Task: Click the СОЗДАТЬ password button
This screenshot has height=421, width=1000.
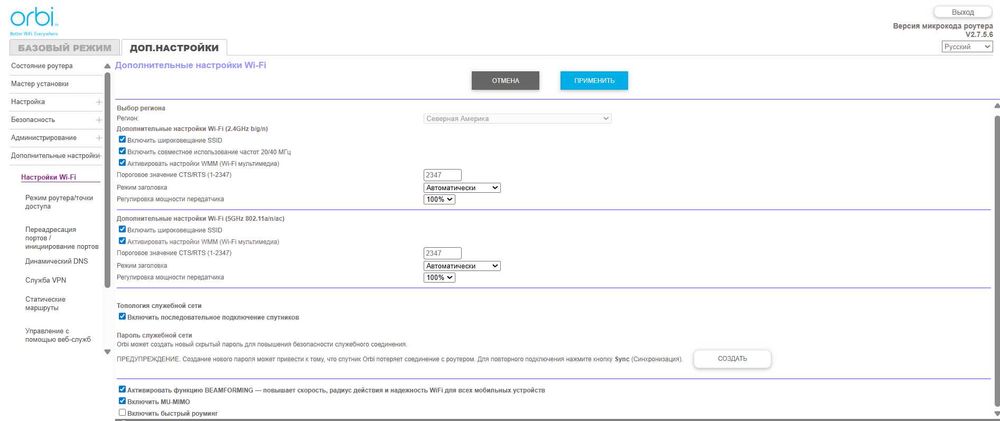Action: [732, 358]
